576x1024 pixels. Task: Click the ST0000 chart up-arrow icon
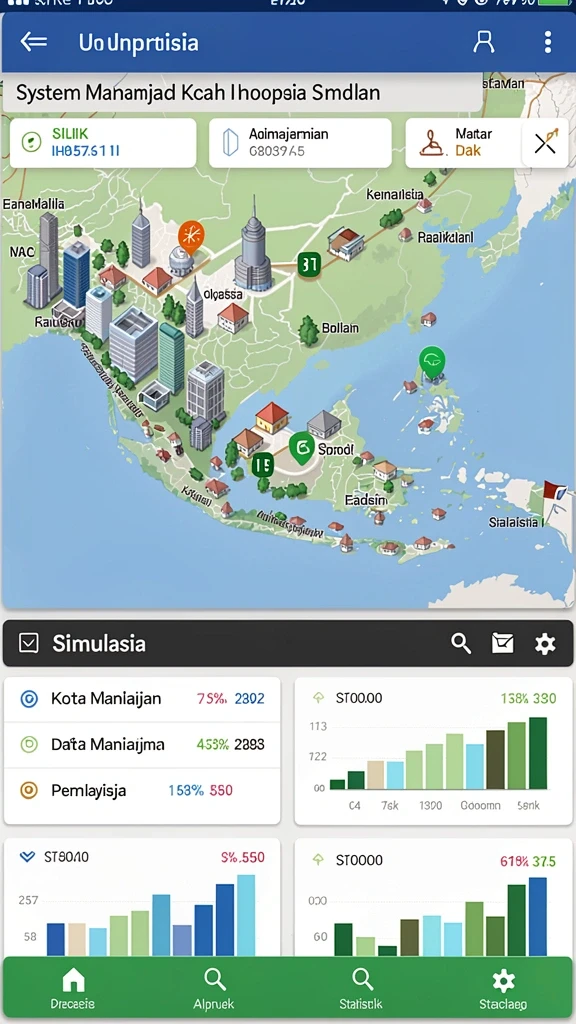(319, 860)
